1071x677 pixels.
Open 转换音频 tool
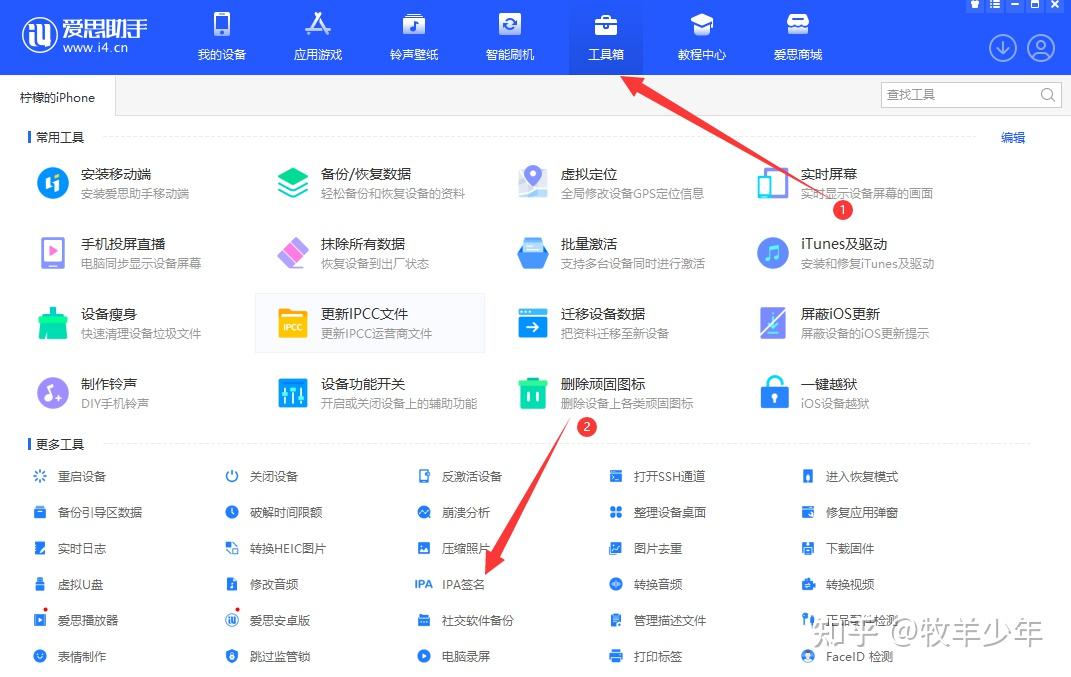click(x=646, y=585)
